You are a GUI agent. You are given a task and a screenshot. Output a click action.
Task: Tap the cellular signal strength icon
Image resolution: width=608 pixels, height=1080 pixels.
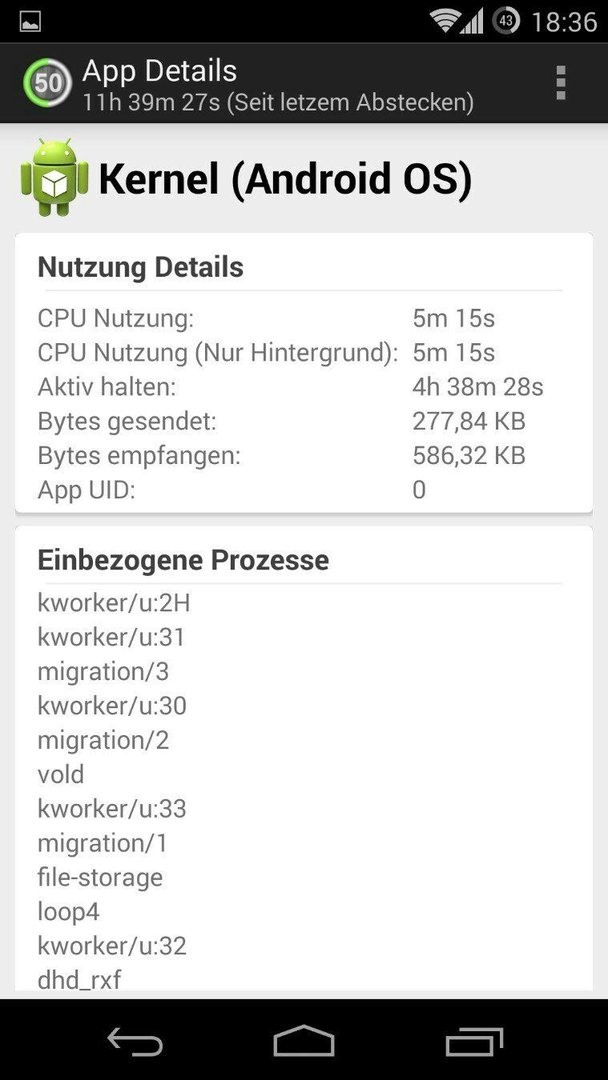point(472,21)
